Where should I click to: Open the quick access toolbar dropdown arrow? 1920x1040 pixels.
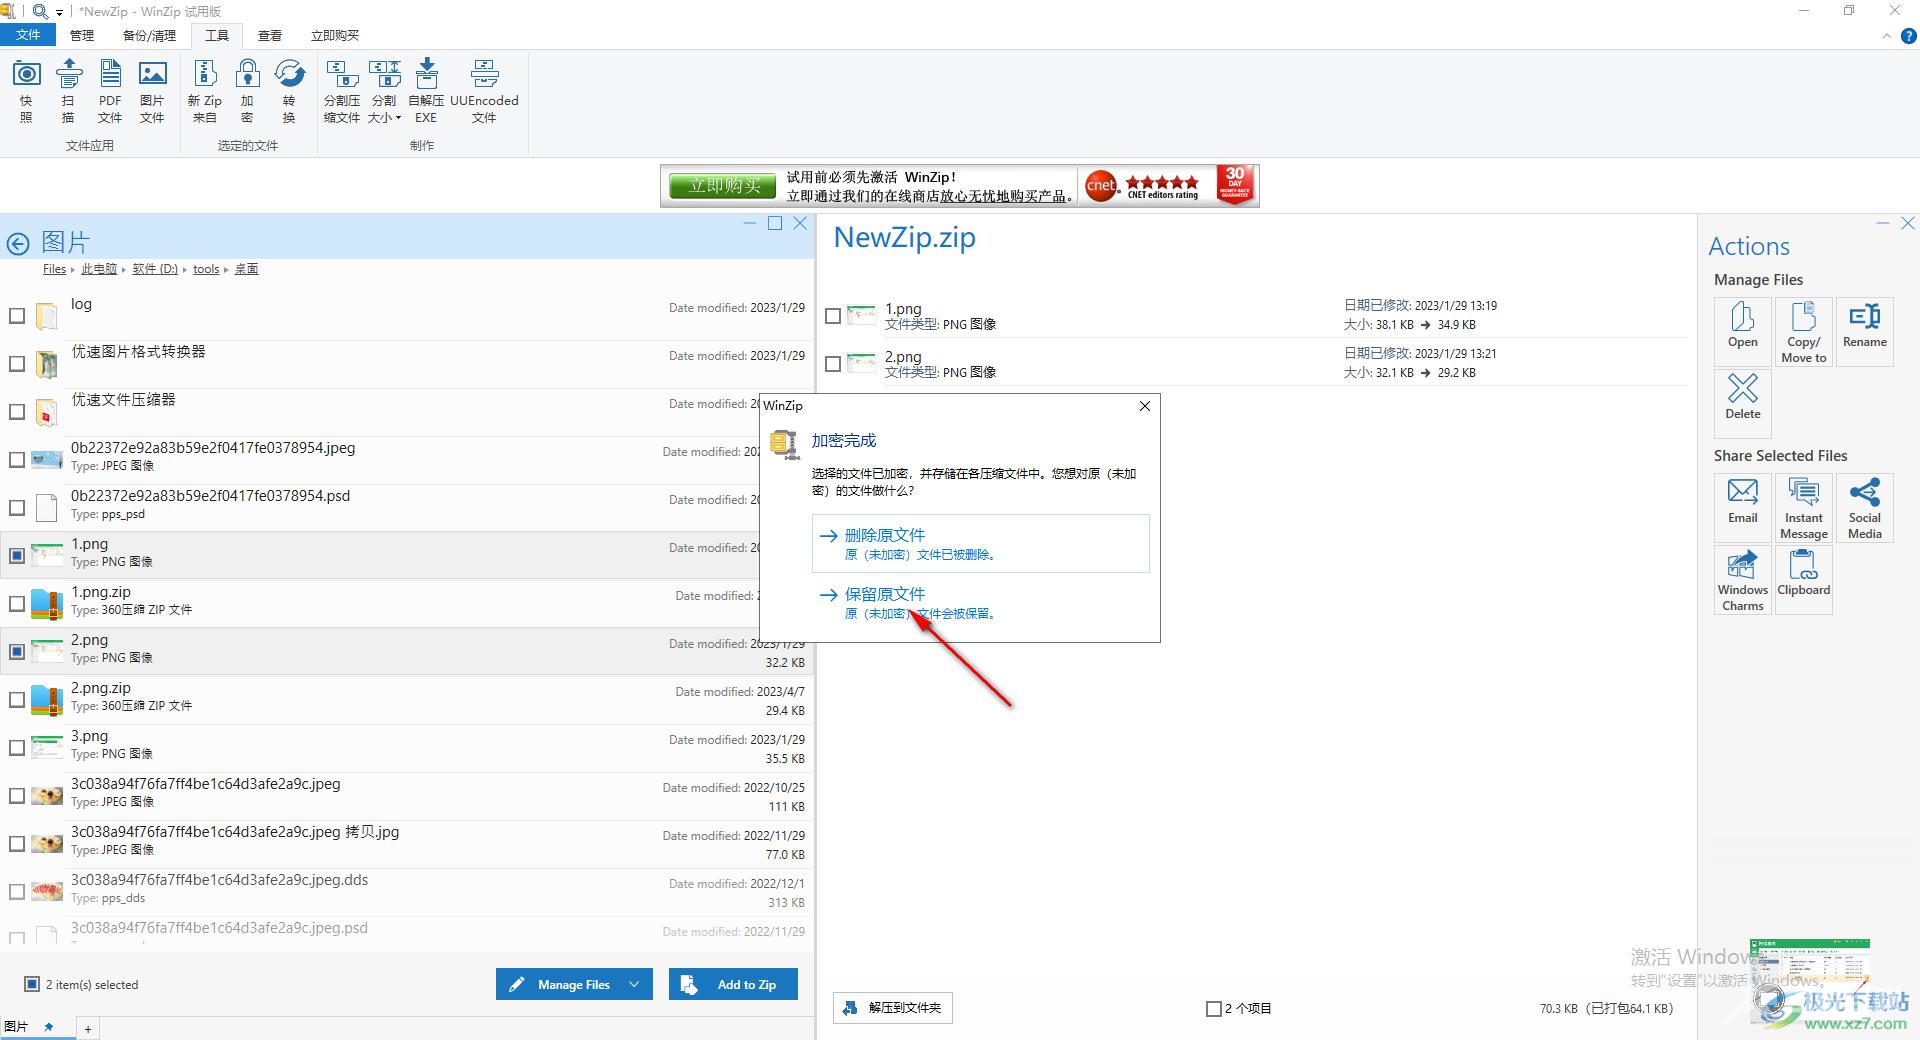tap(60, 13)
